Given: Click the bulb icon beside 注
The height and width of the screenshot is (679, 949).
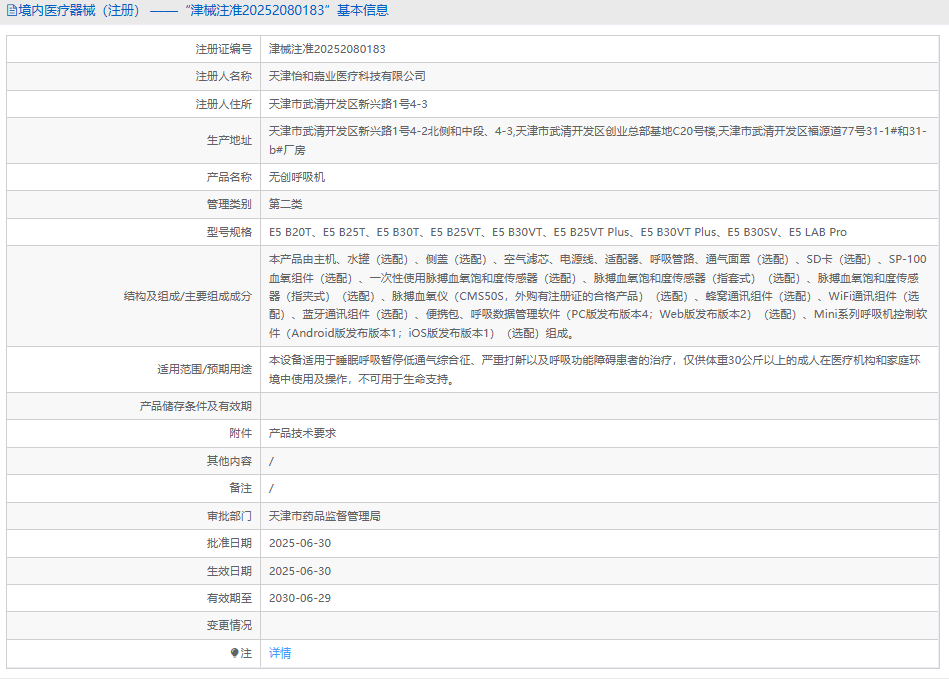Looking at the screenshot, I should point(235,653).
